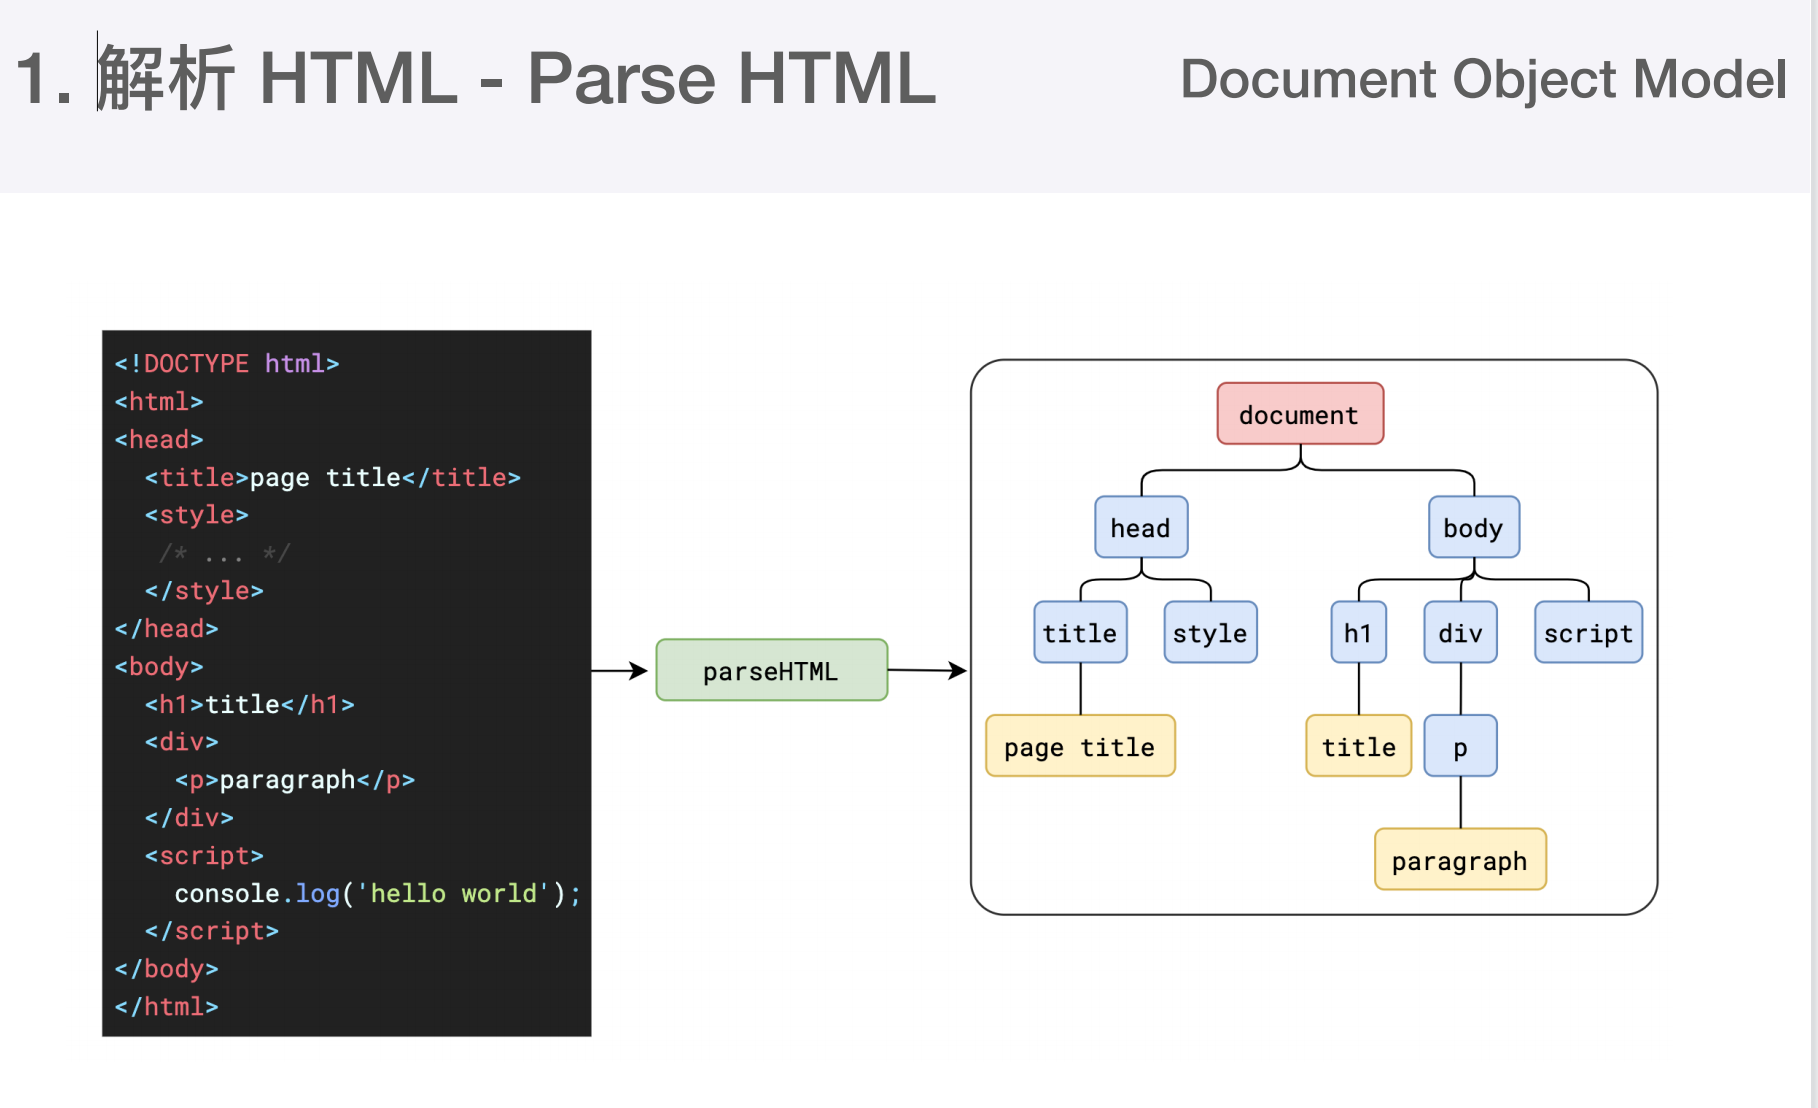Select the 'Document Object Model' heading text
The image size is (1818, 1108).
coord(1483,79)
